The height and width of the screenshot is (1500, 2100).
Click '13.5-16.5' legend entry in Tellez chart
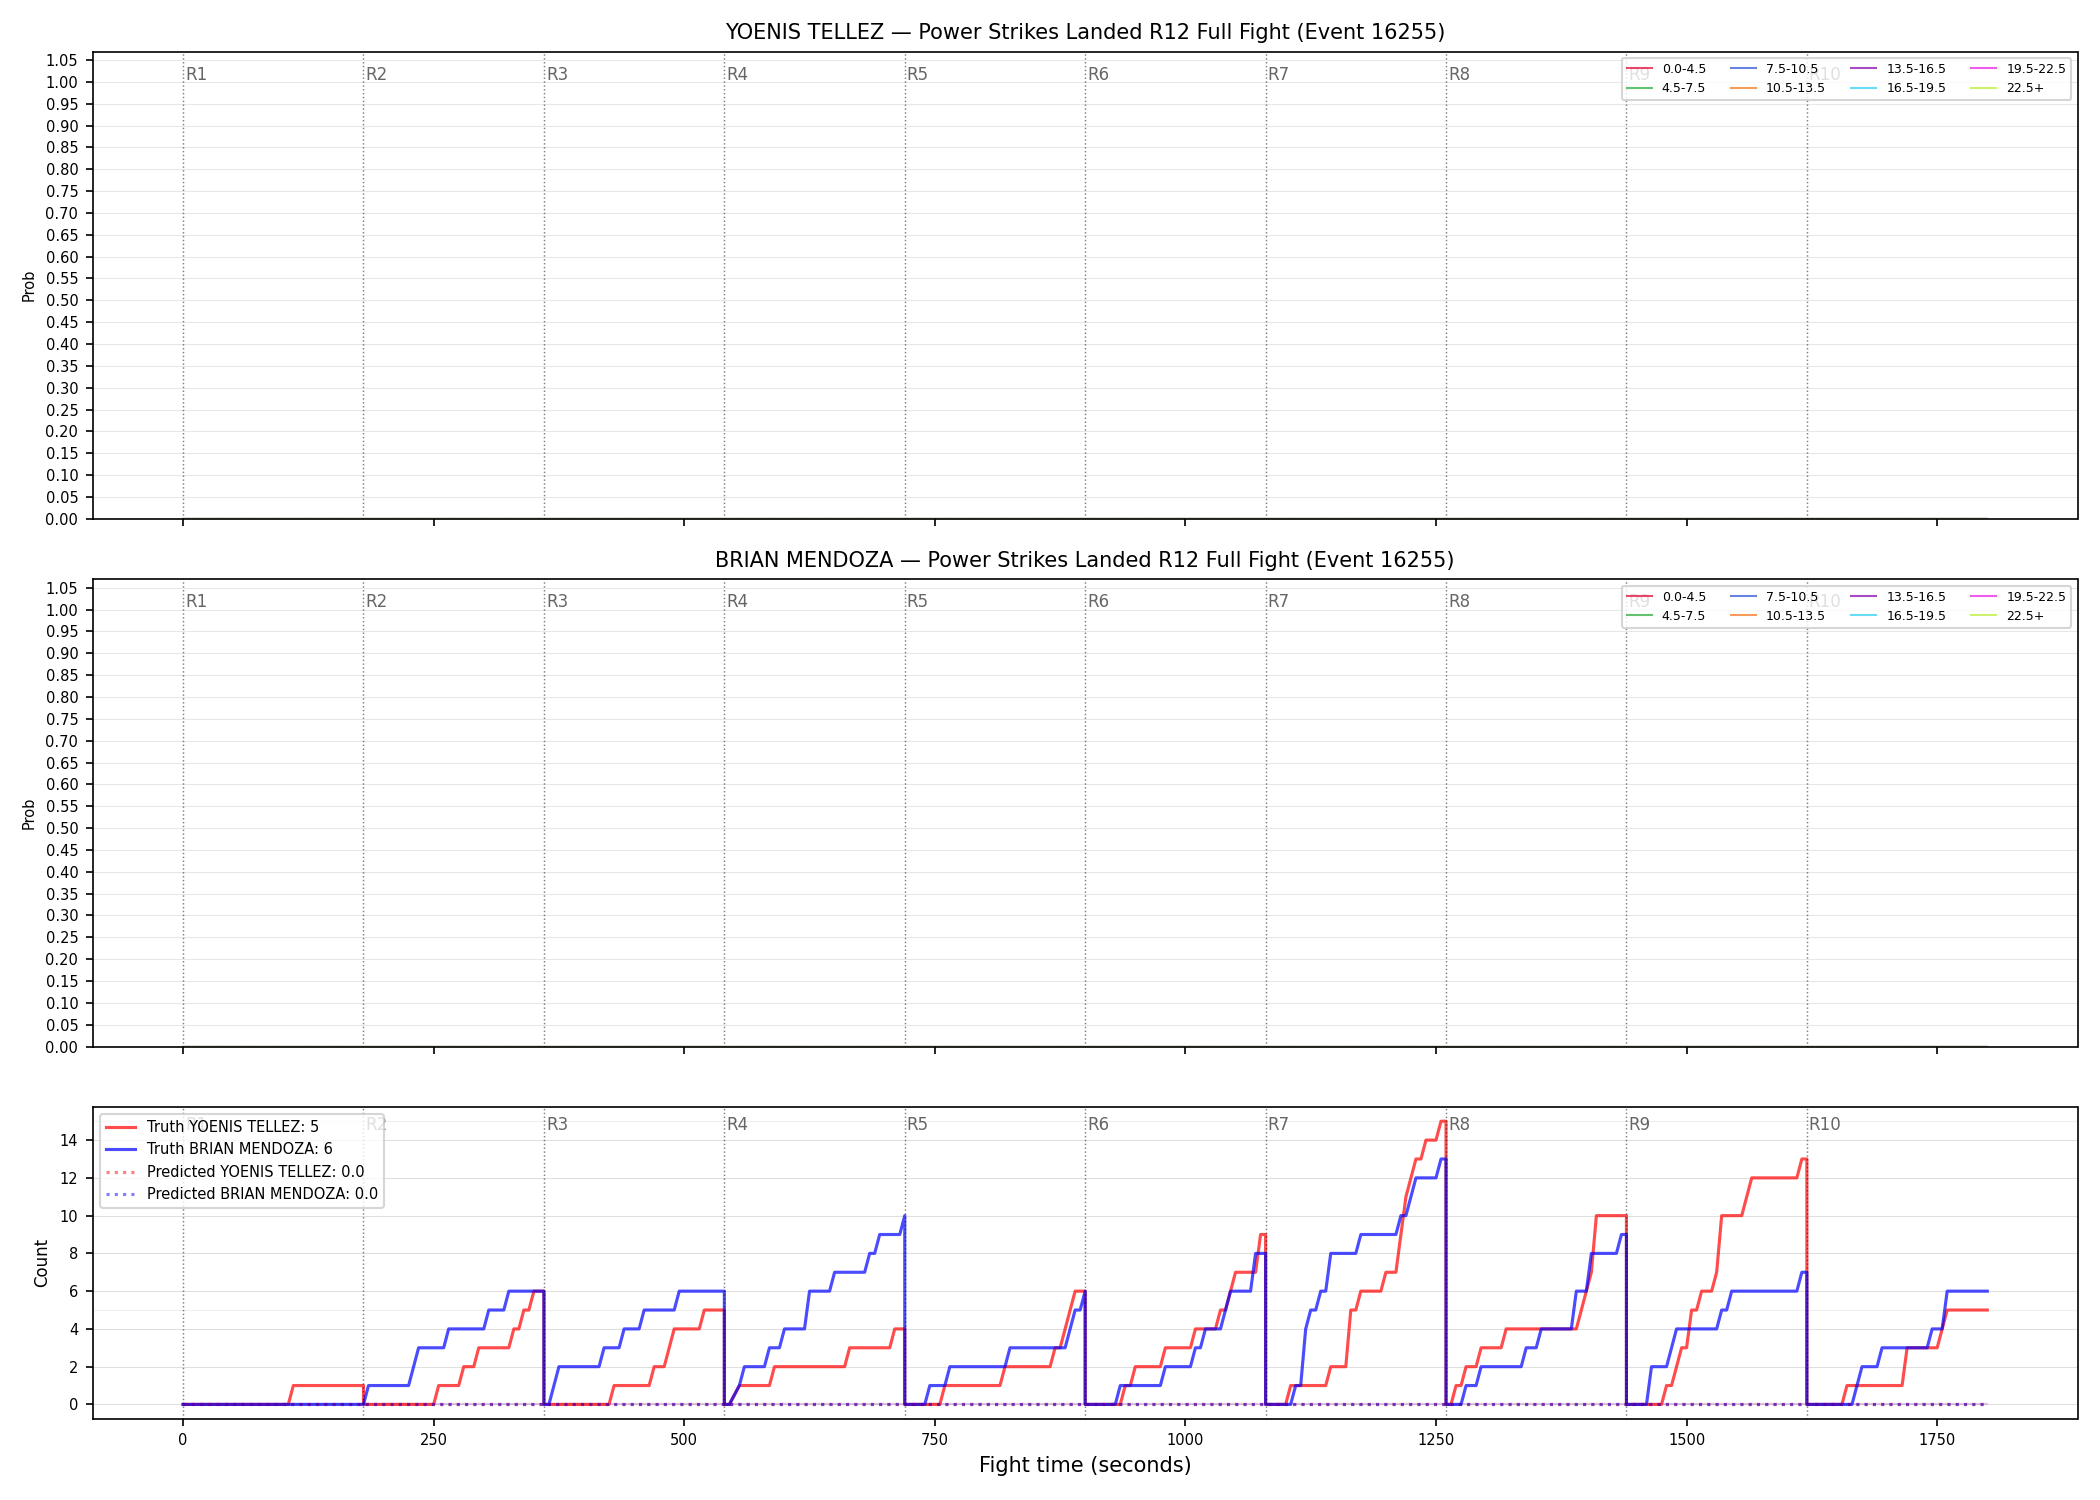[1898, 69]
